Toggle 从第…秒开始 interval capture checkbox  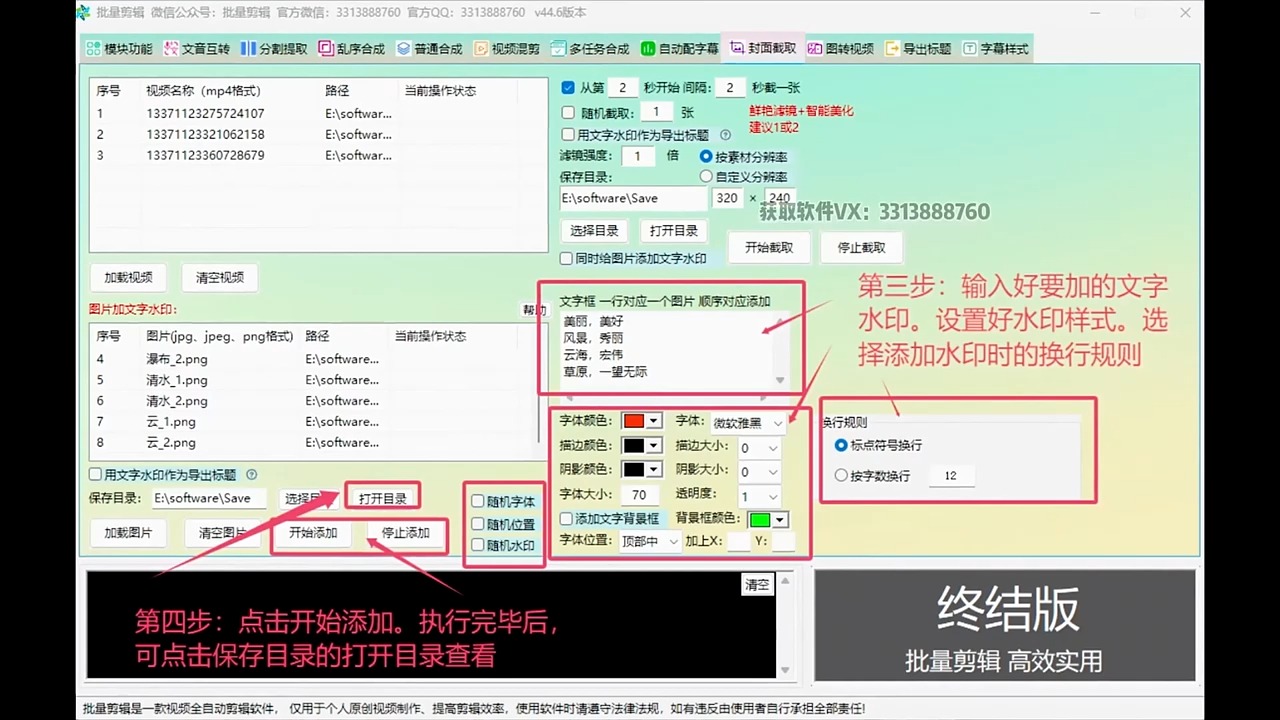pos(568,88)
